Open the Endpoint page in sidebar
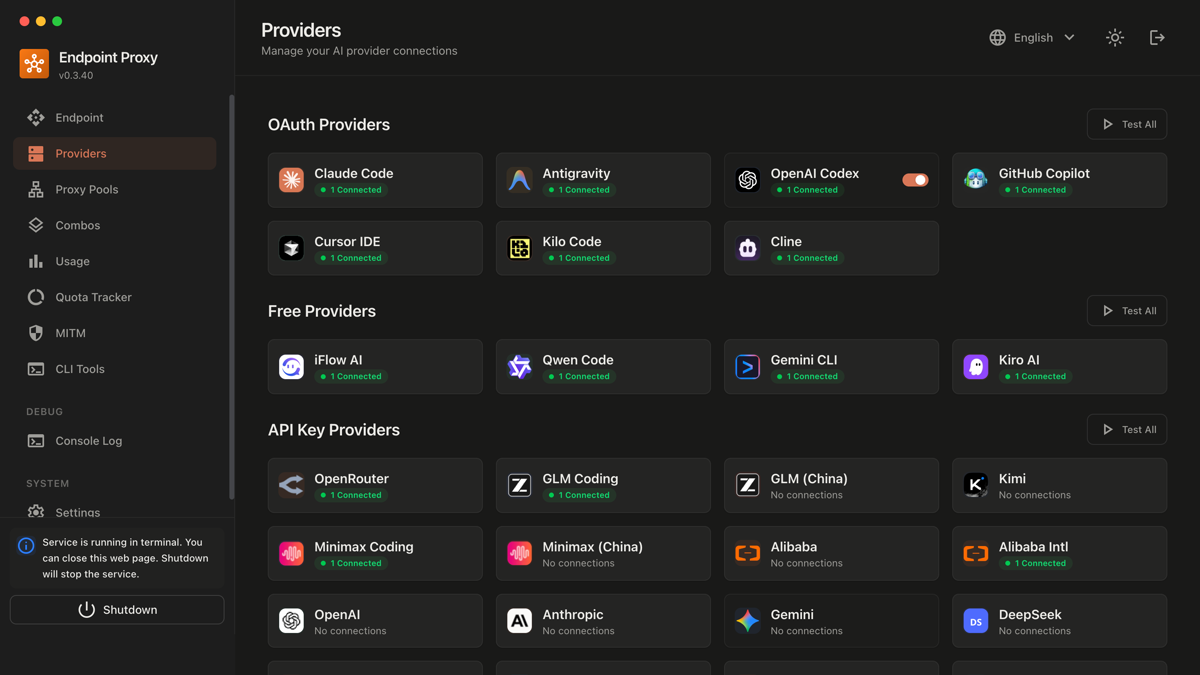Image resolution: width=1200 pixels, height=675 pixels. pos(115,118)
